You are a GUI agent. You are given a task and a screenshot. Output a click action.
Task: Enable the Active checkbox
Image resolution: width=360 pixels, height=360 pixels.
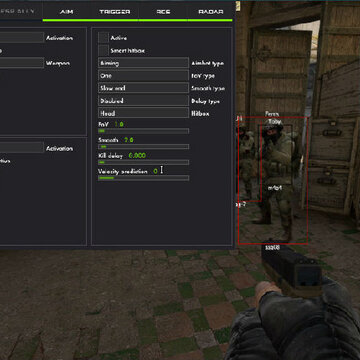pos(103,38)
